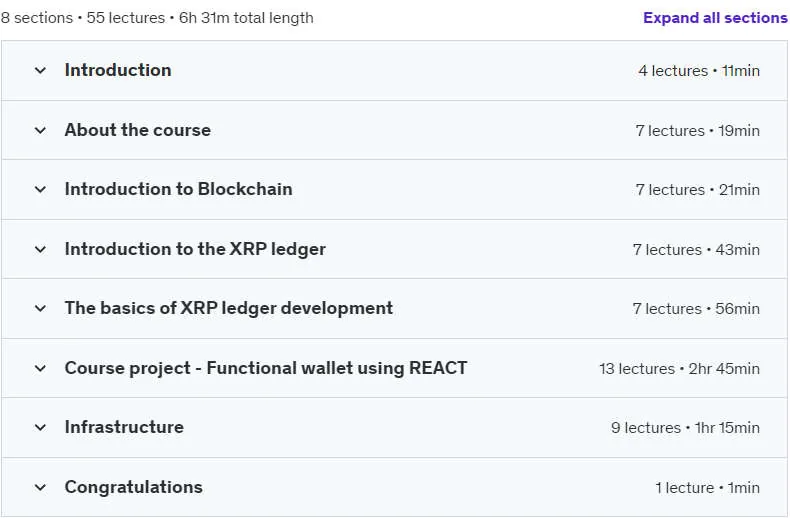The image size is (790, 518).
Task: Click the 4 lectures 11min label
Action: coord(699,71)
